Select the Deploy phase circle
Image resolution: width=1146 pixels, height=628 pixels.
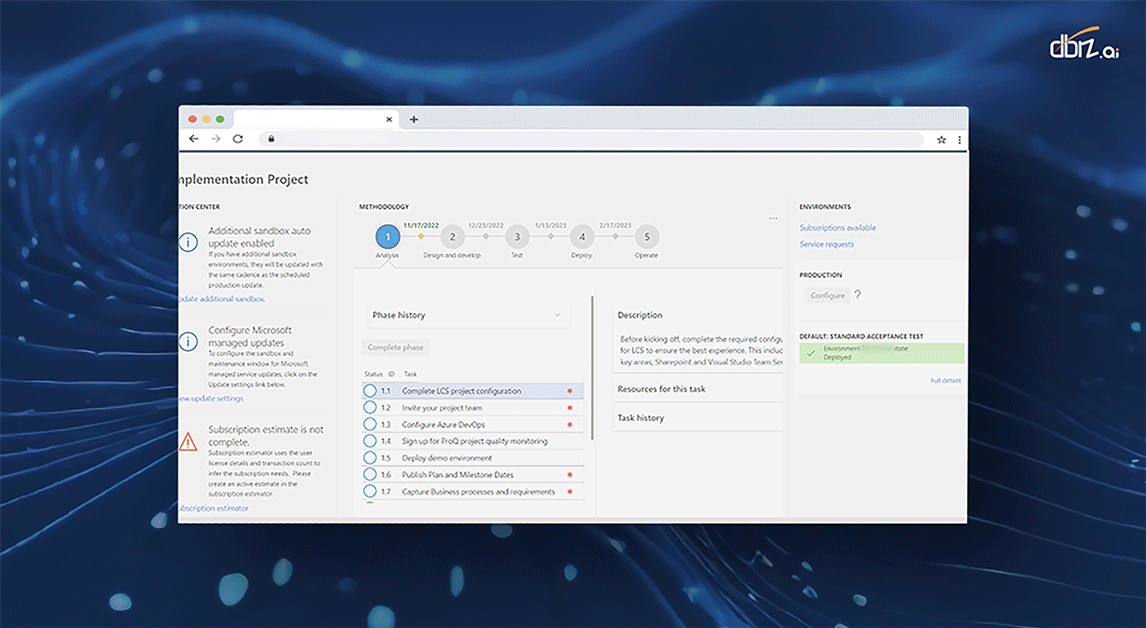[581, 236]
